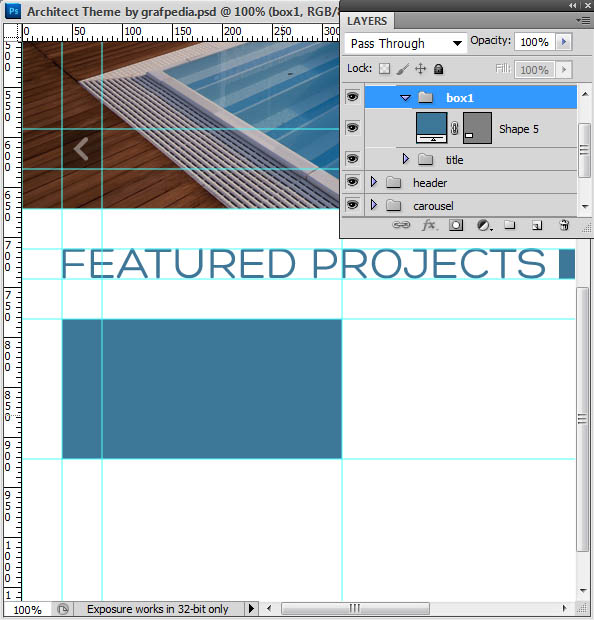Select the Shape 5 layer name
Screen dimensions: 594x620
click(x=518, y=129)
